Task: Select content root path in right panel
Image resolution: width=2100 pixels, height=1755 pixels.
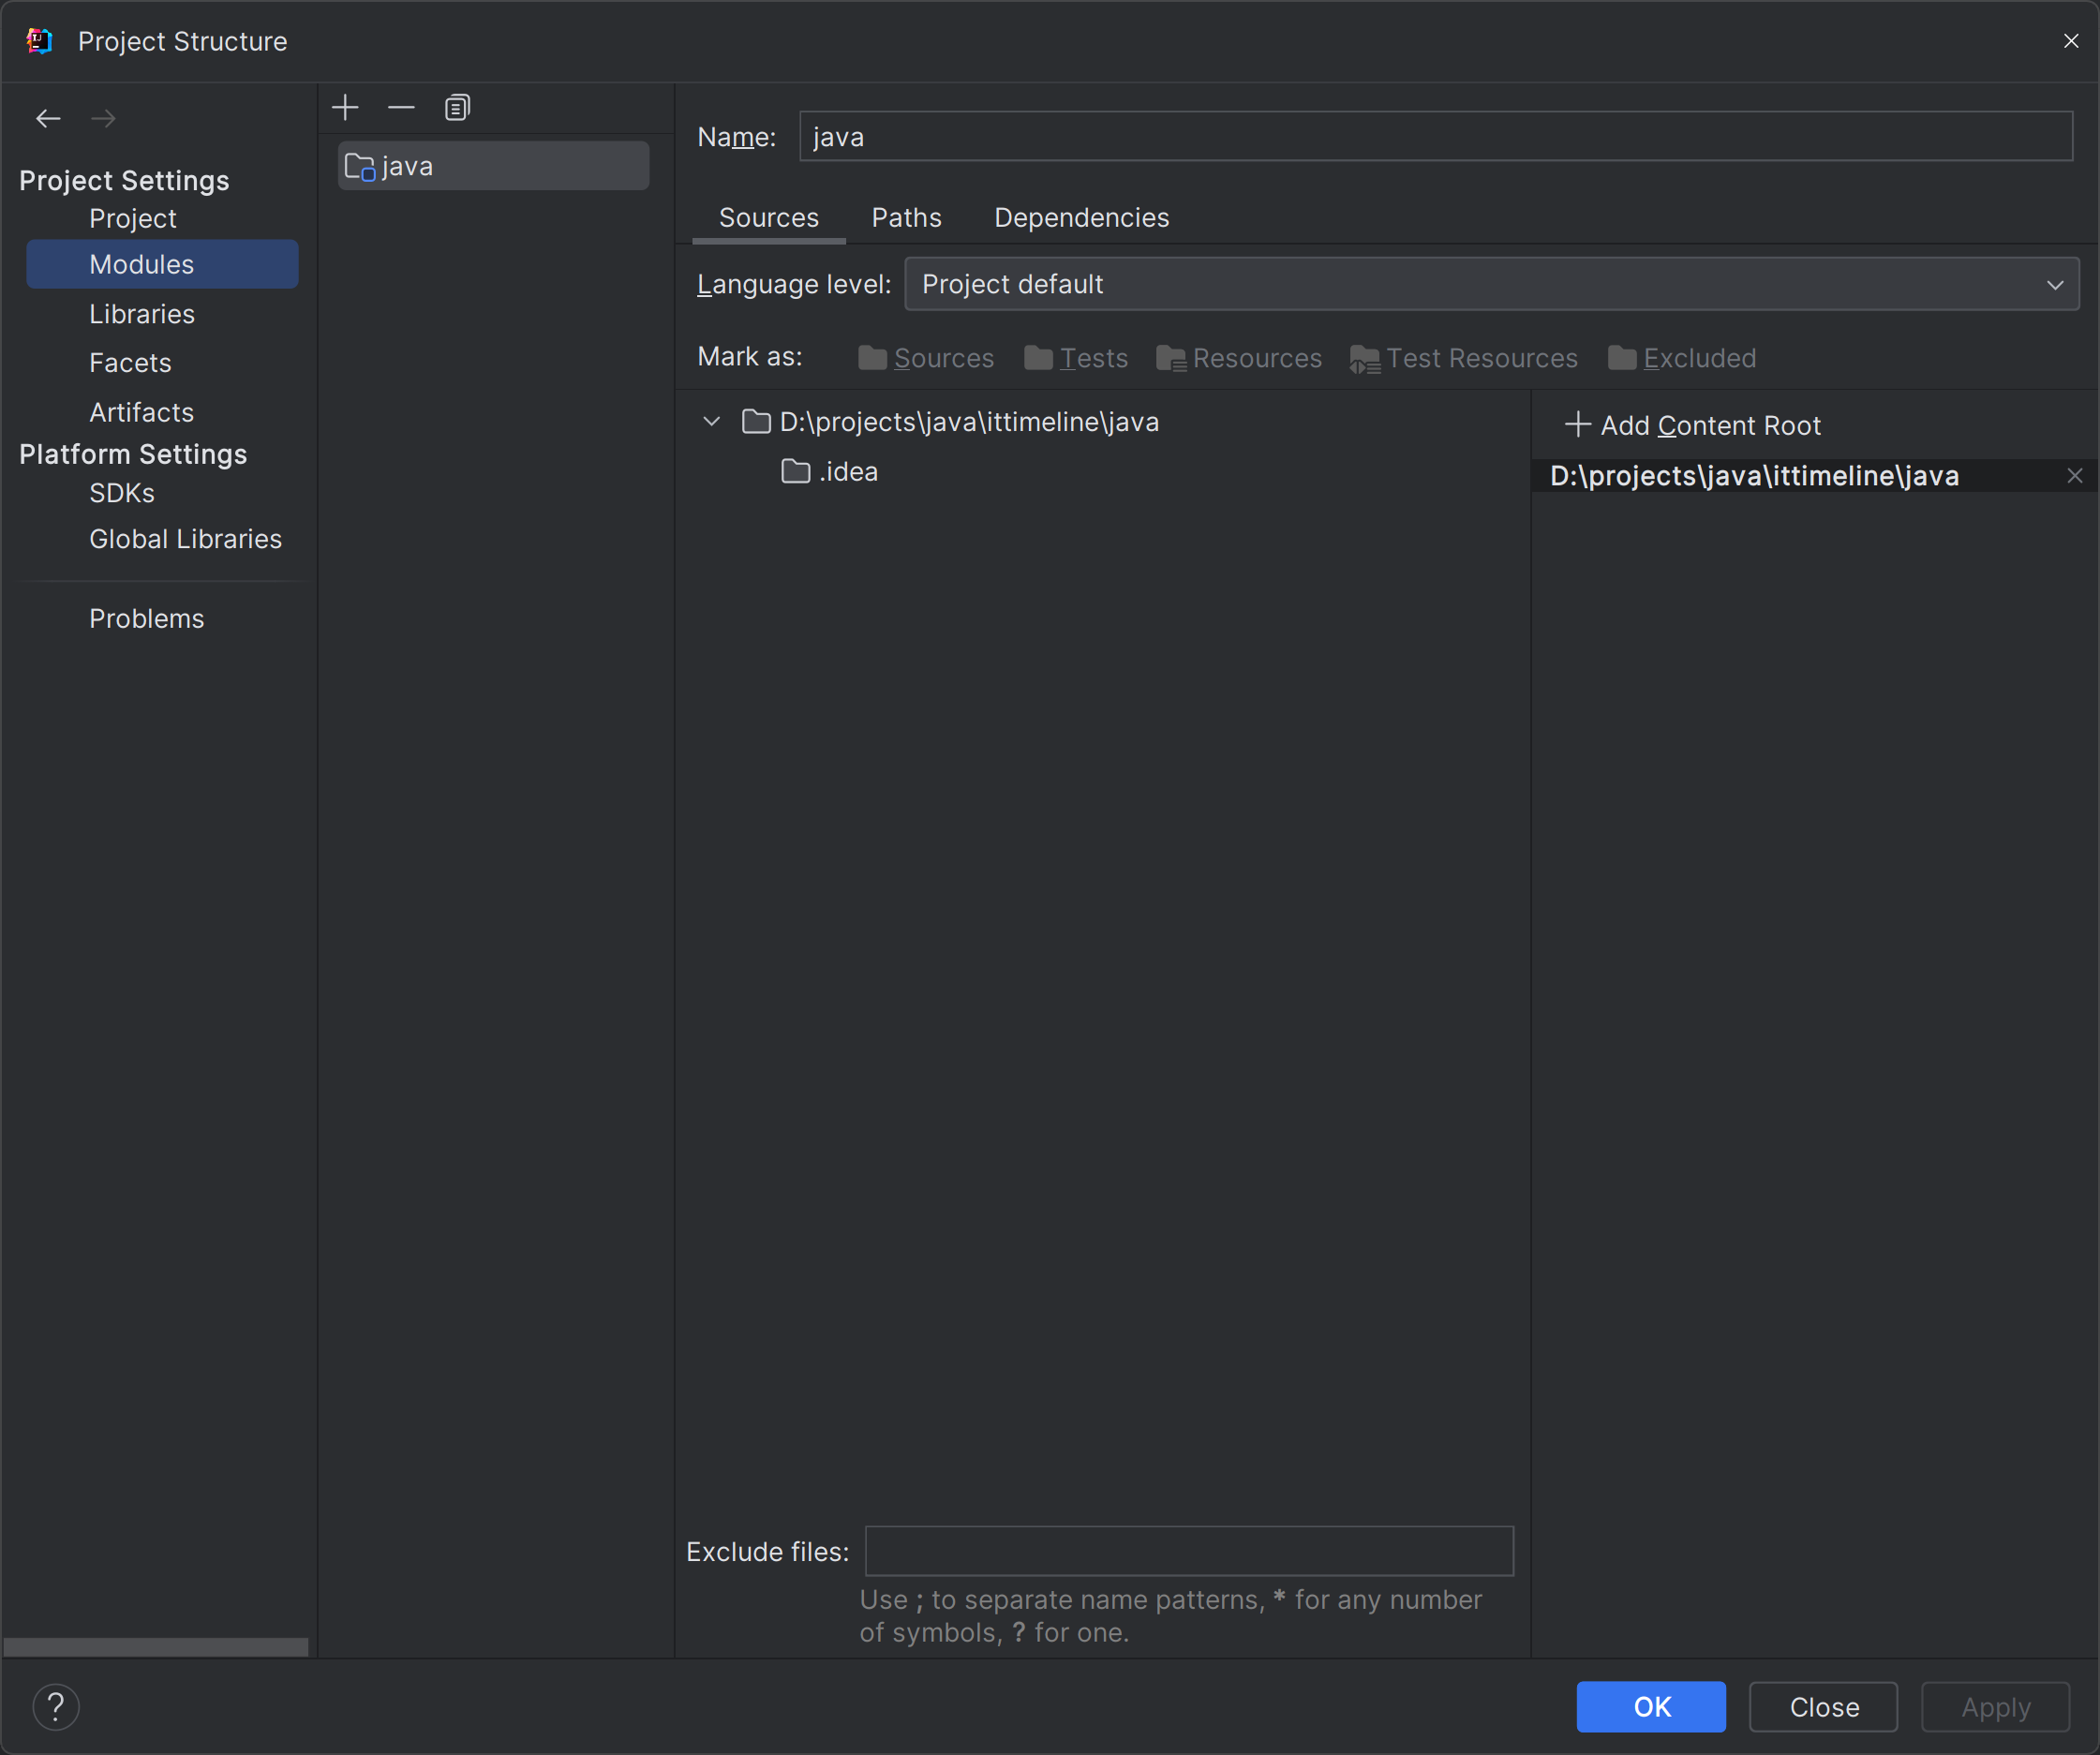Action: click(1754, 476)
